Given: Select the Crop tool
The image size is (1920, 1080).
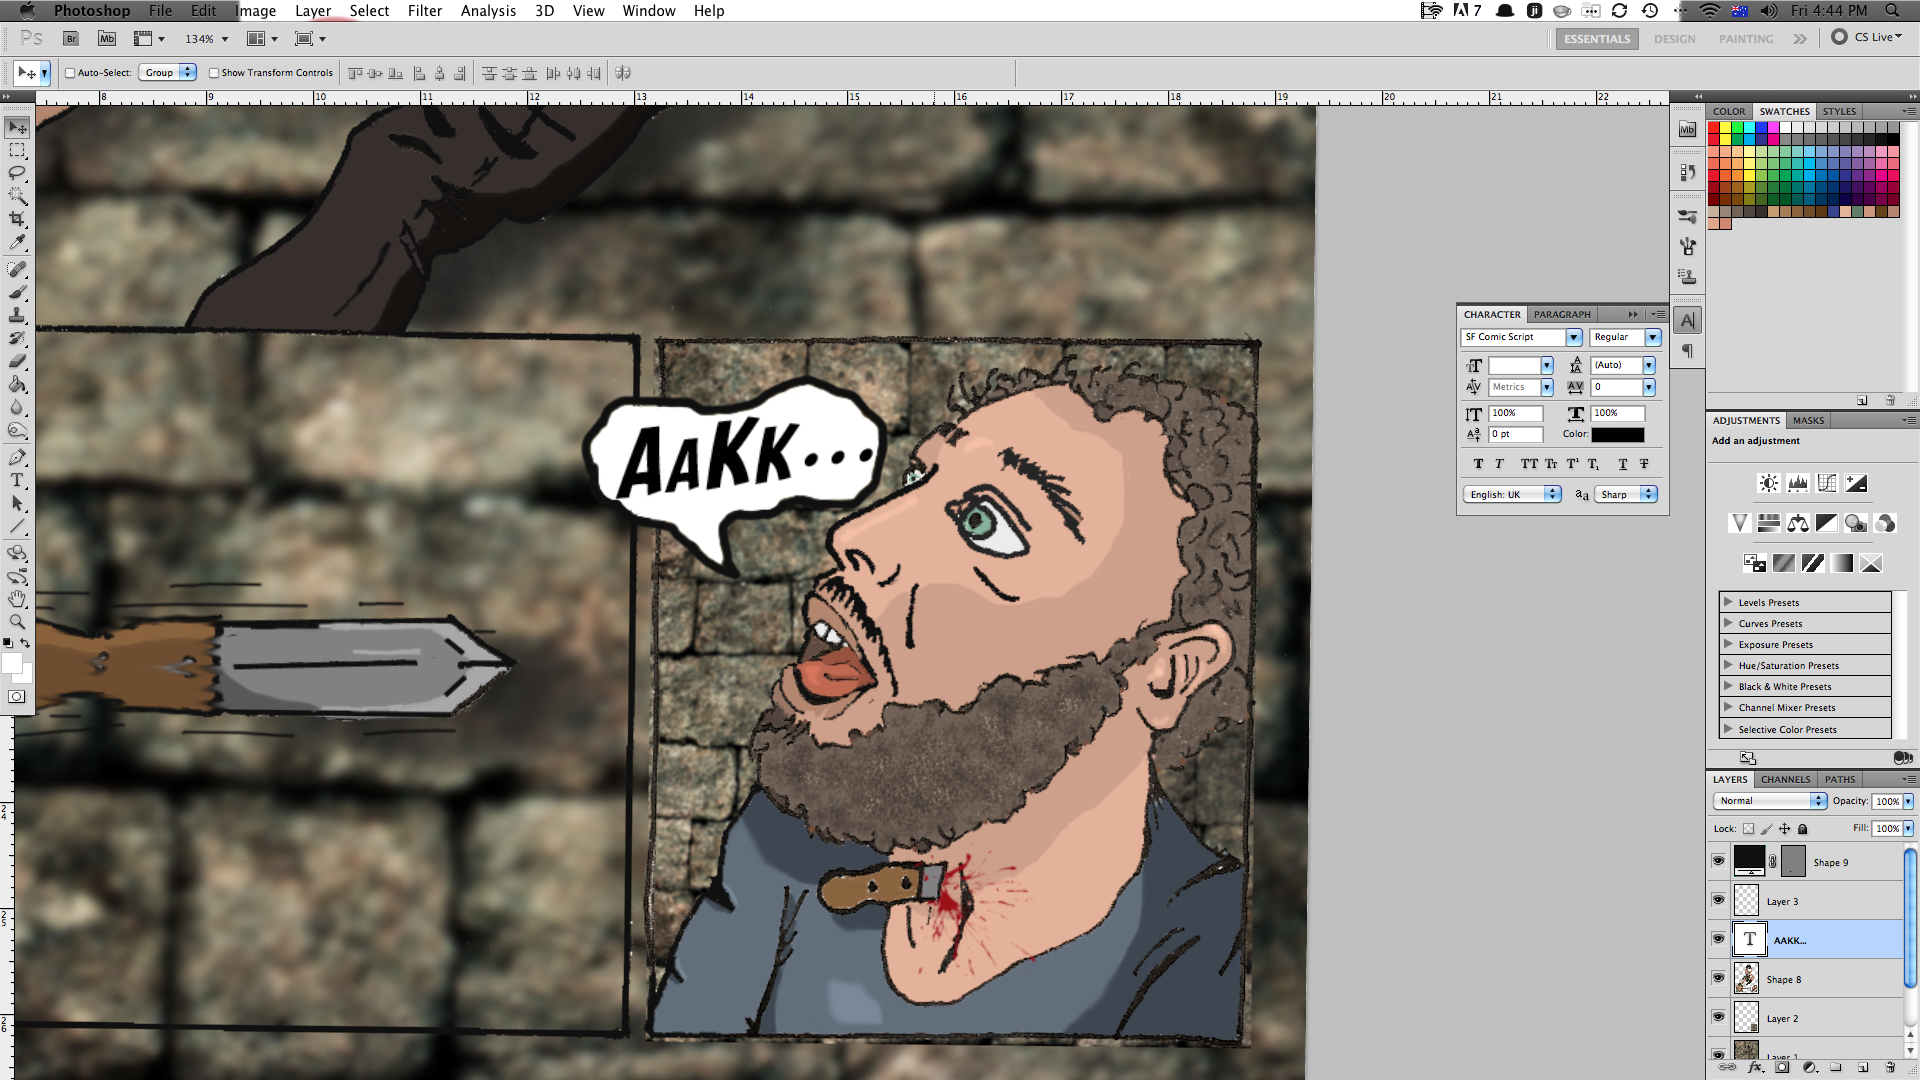Looking at the screenshot, I should click(x=17, y=219).
